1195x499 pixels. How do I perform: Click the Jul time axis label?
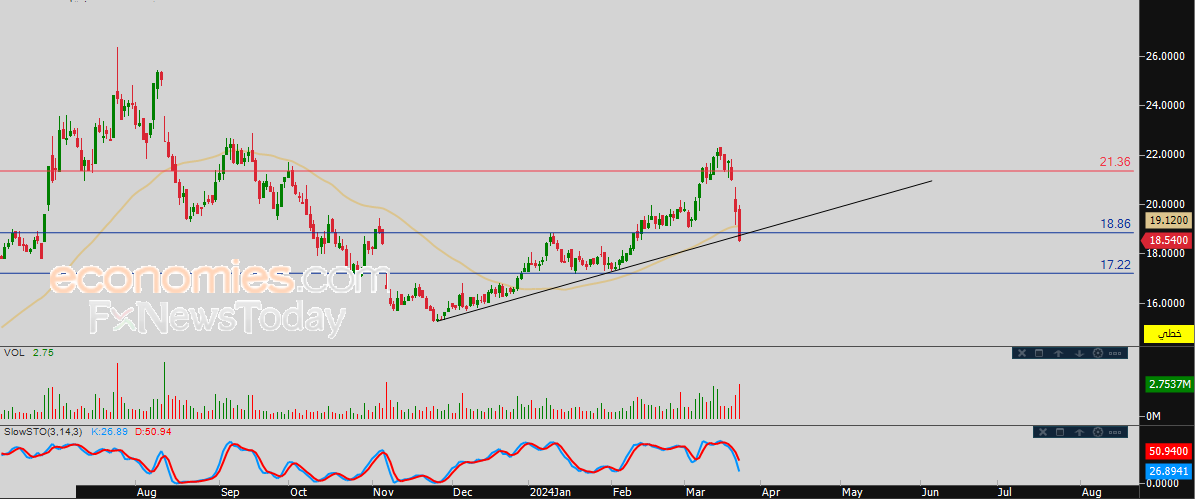click(x=1005, y=492)
